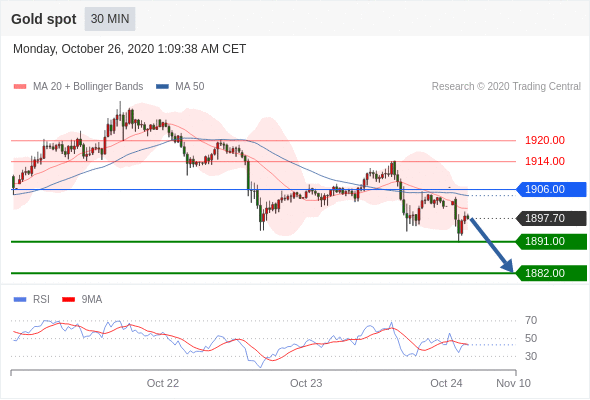Click the MA 50 legend swatch
Image resolution: width=590 pixels, height=400 pixels.
162,87
